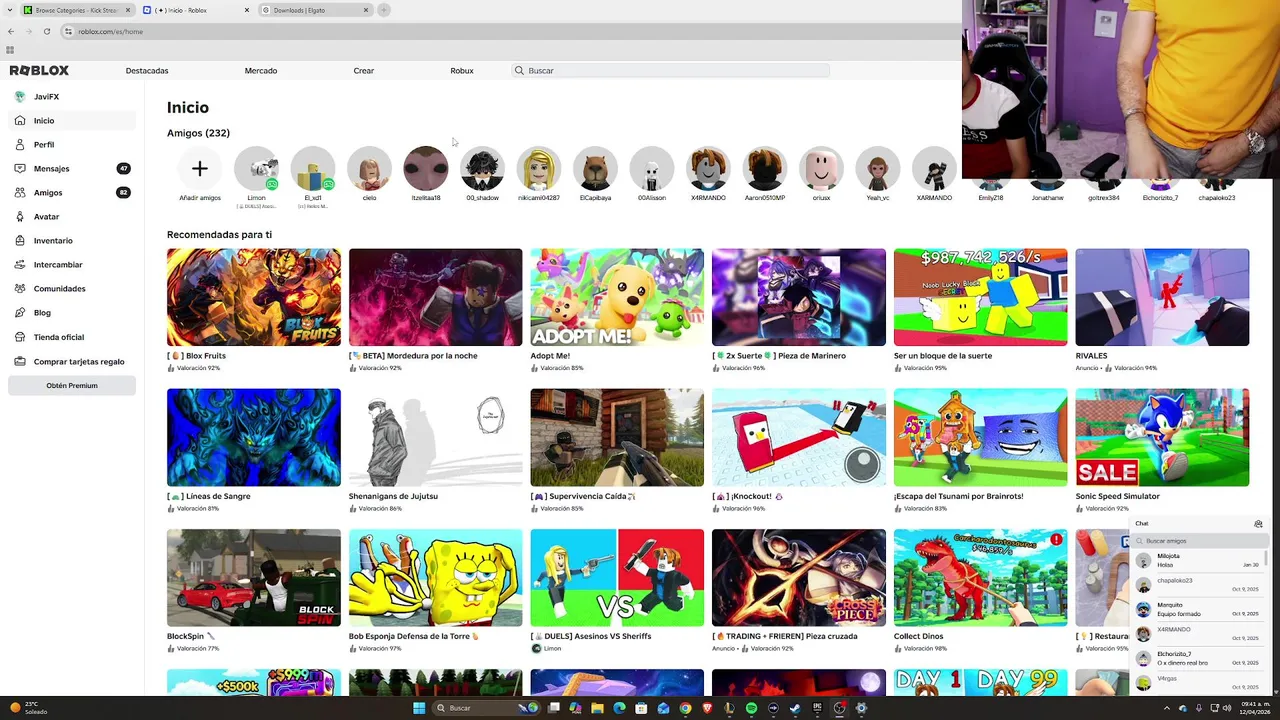This screenshot has height=720, width=1280.
Task: Open JaviFX profile avatar in sidebar
Action: (20, 97)
